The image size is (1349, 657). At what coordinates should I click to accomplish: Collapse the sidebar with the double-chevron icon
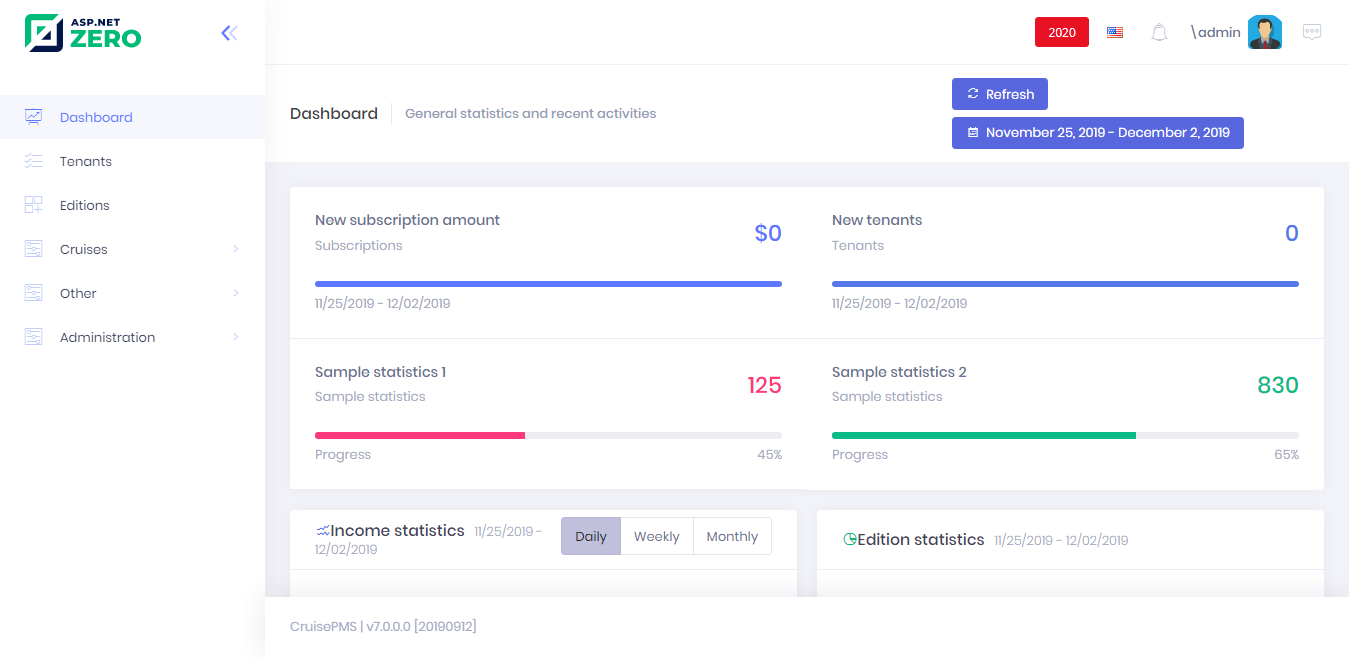click(x=229, y=33)
